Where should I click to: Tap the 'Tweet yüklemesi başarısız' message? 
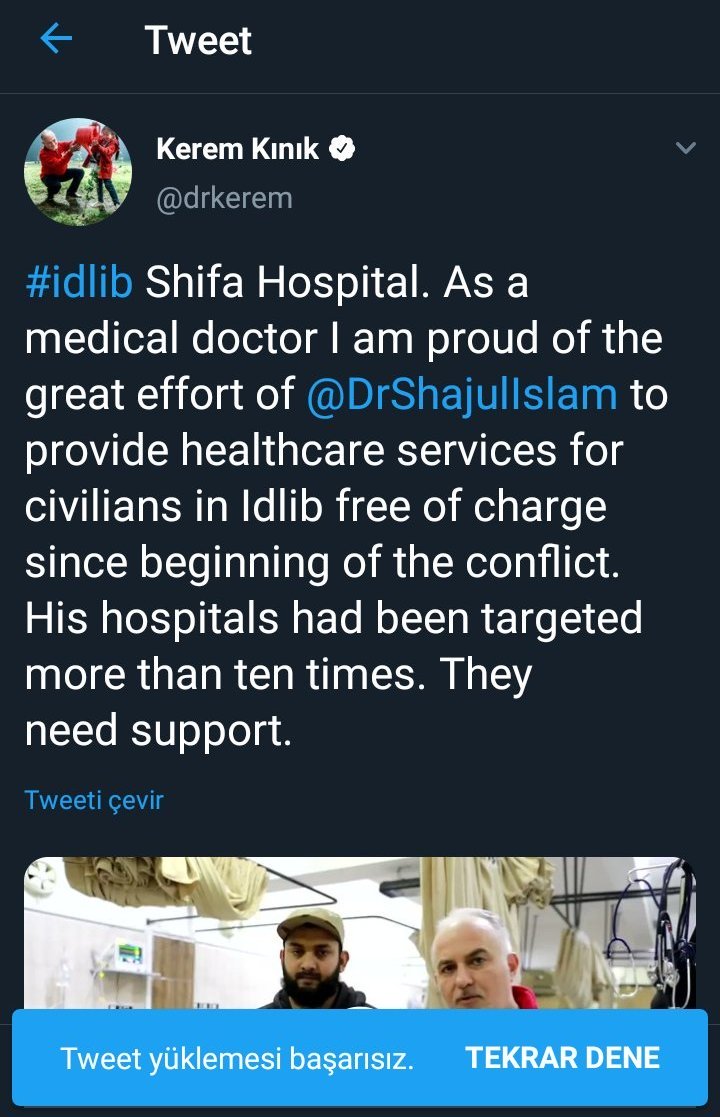click(236, 1059)
